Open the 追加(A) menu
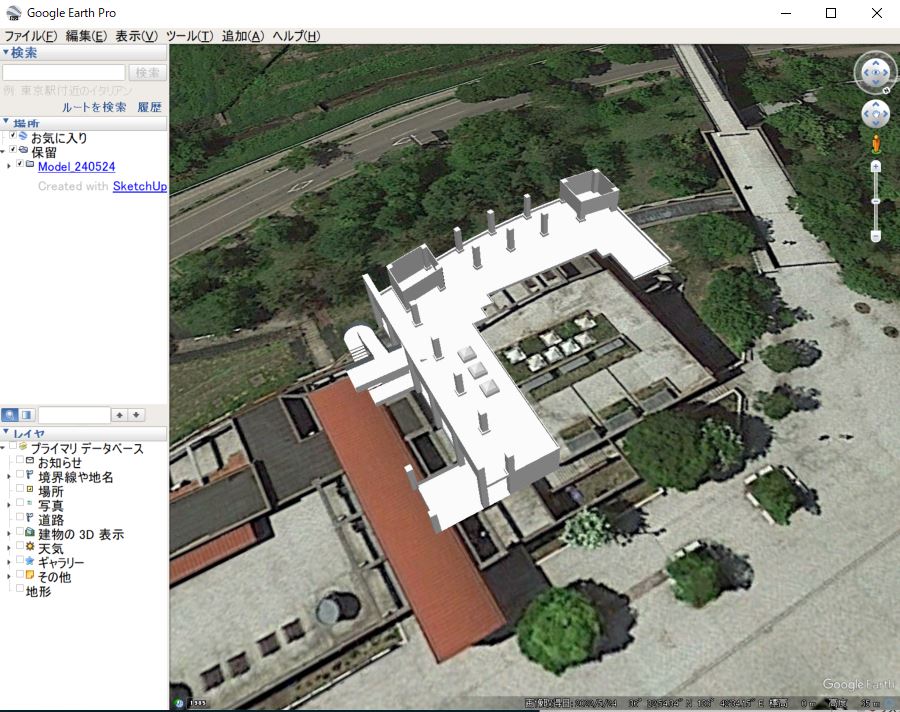The width and height of the screenshot is (900, 712). coord(243,36)
